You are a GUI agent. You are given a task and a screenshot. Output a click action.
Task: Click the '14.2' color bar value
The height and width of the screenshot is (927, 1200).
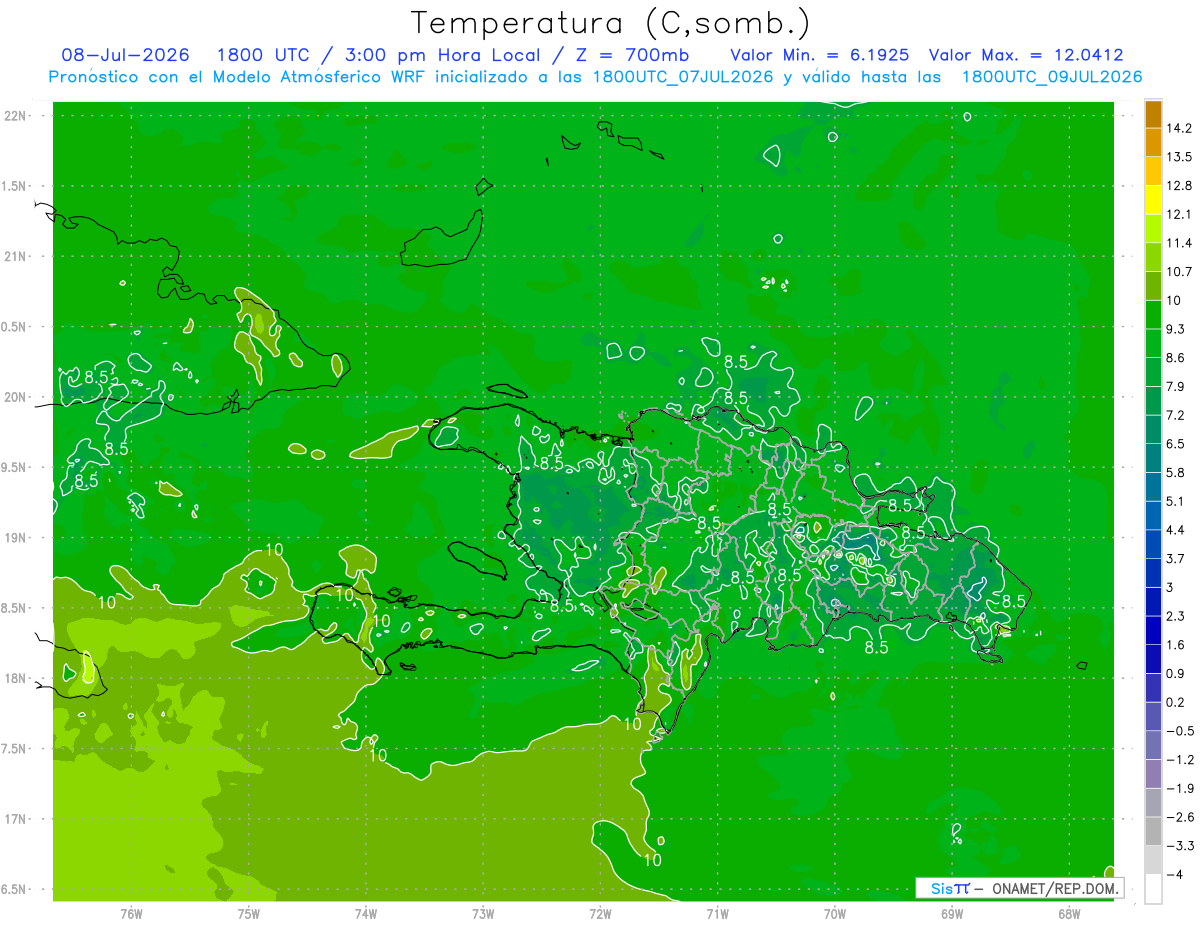tap(1180, 128)
